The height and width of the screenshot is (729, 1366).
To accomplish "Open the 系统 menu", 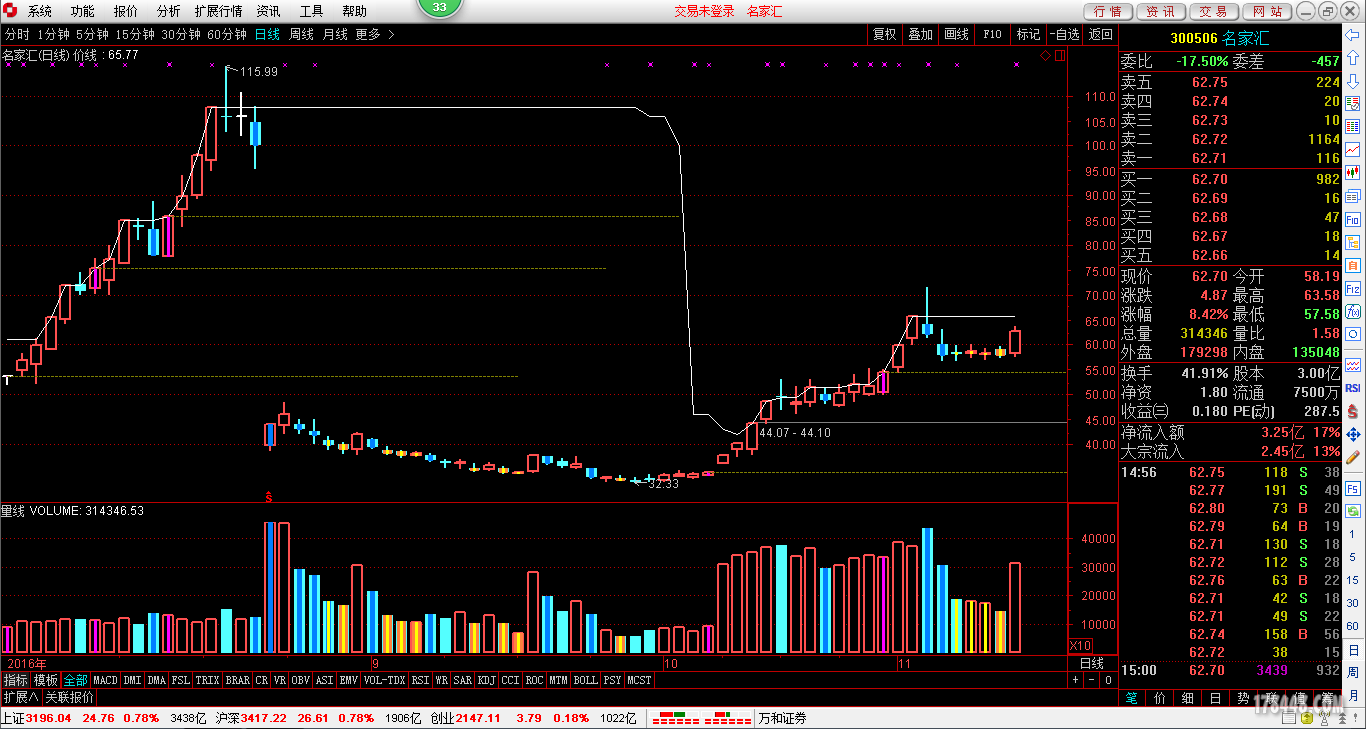I will [x=40, y=11].
